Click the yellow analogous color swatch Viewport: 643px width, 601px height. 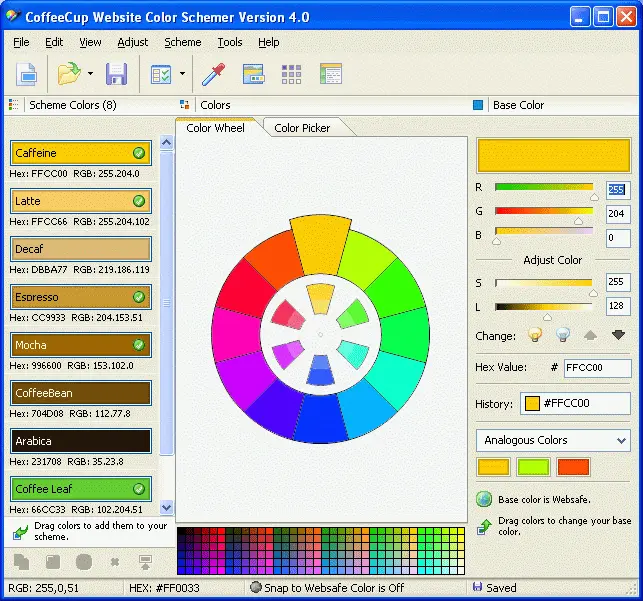coord(493,467)
